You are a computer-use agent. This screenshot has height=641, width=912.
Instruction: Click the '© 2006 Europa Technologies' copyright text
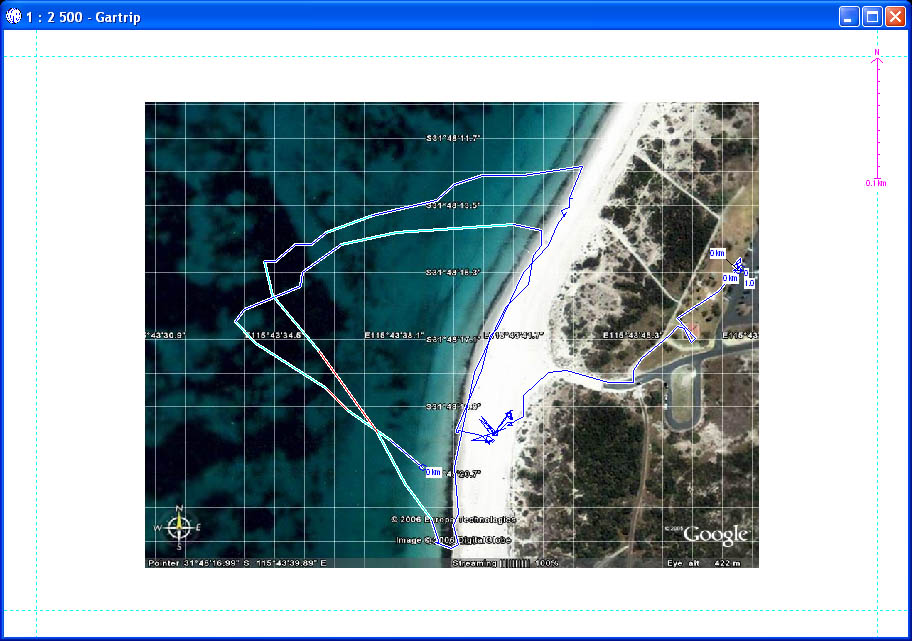click(x=455, y=520)
